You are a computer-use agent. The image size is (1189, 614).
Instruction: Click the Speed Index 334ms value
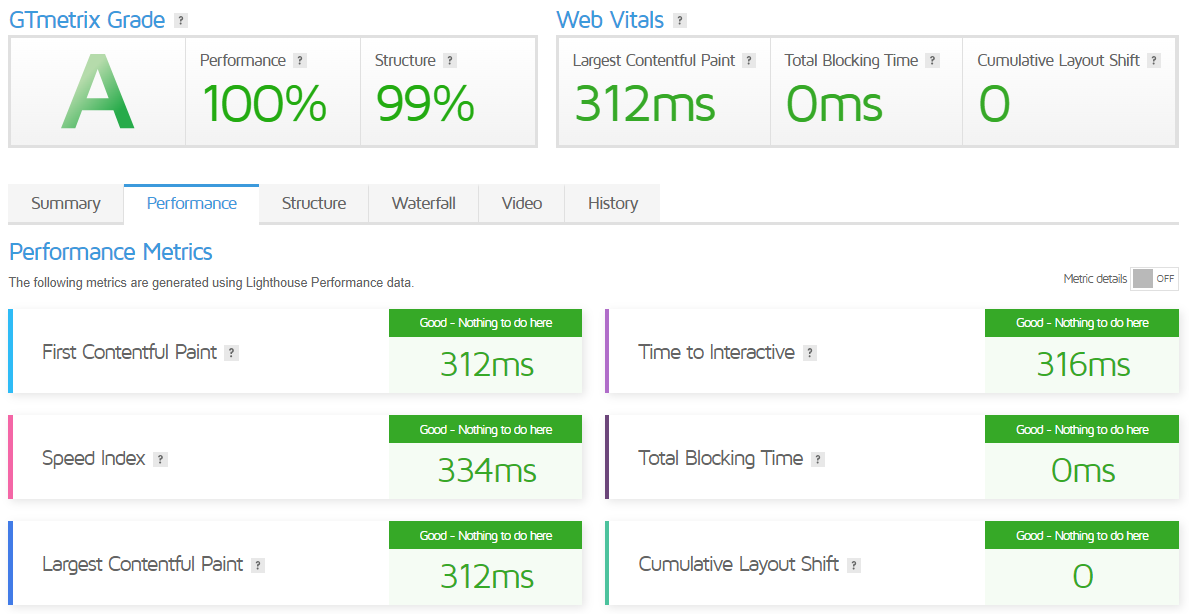coord(487,471)
